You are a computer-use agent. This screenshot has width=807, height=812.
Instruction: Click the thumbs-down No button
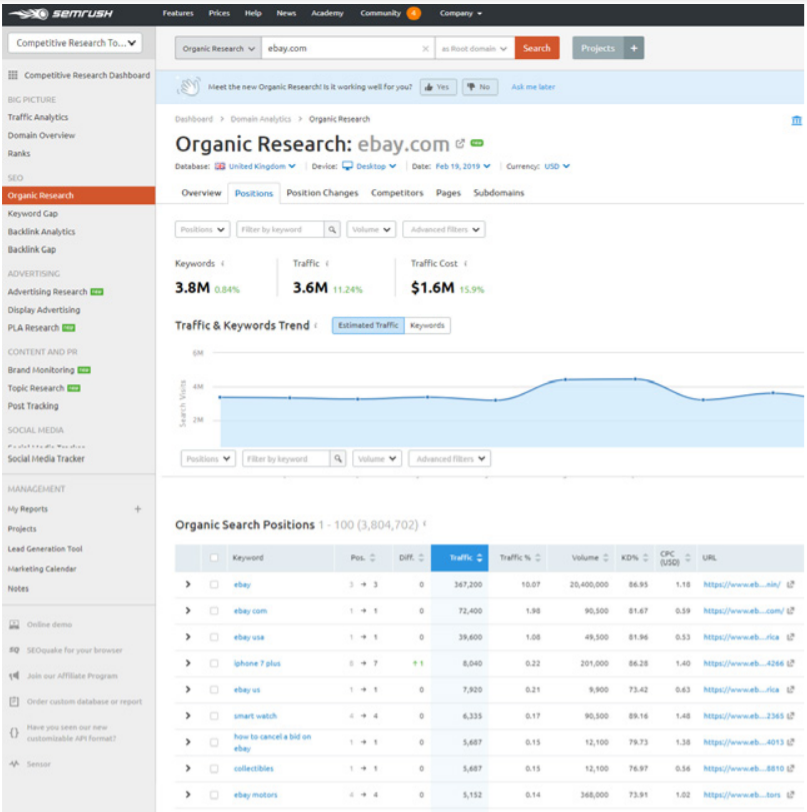479,87
